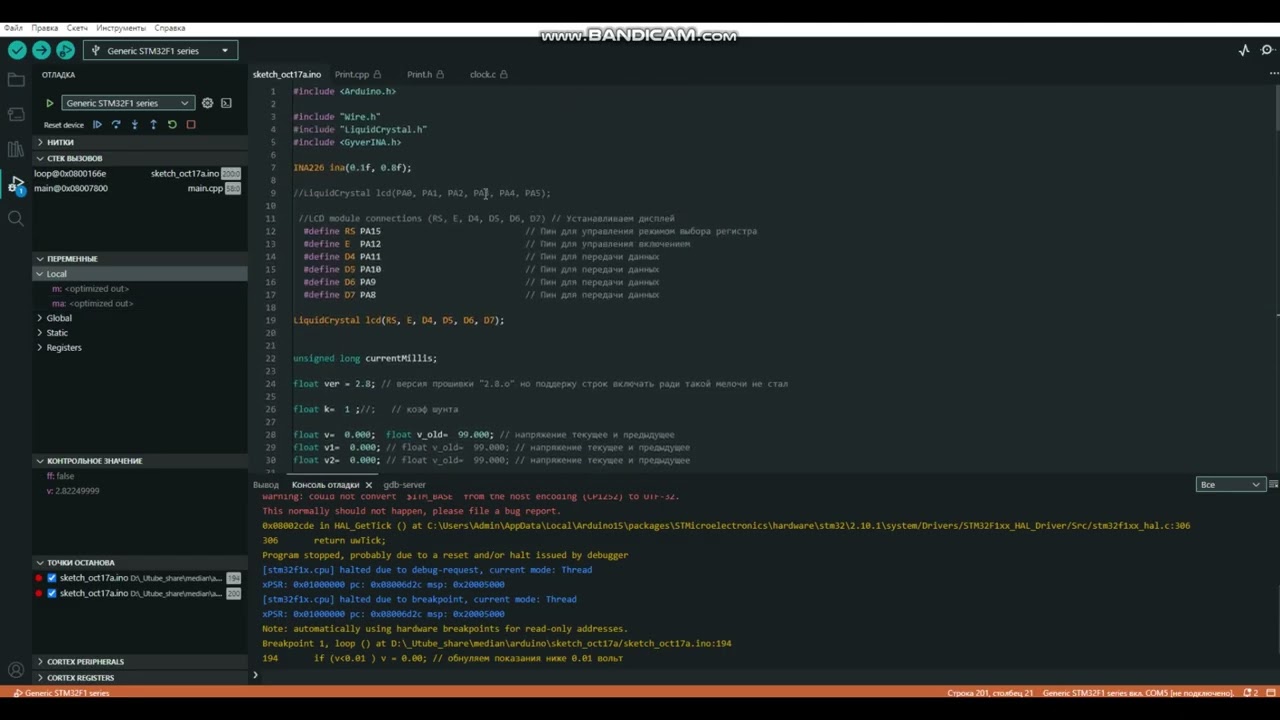Click status bar 'Строка 201, столбец 21'

(x=990, y=693)
